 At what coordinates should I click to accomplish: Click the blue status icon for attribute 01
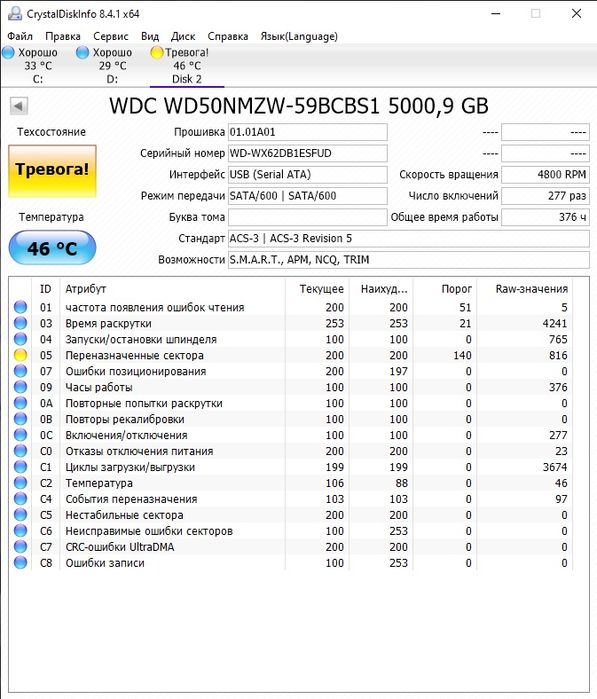tap(21, 307)
